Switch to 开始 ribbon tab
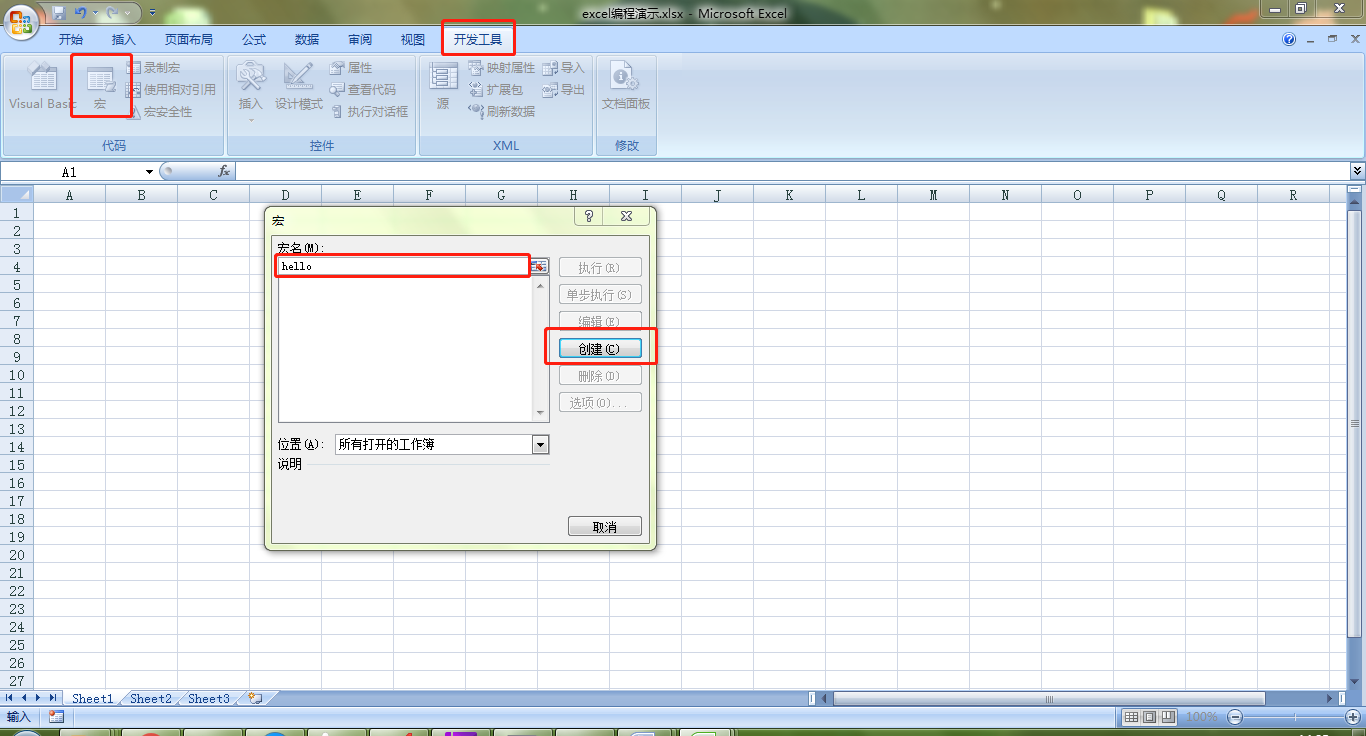 click(71, 40)
